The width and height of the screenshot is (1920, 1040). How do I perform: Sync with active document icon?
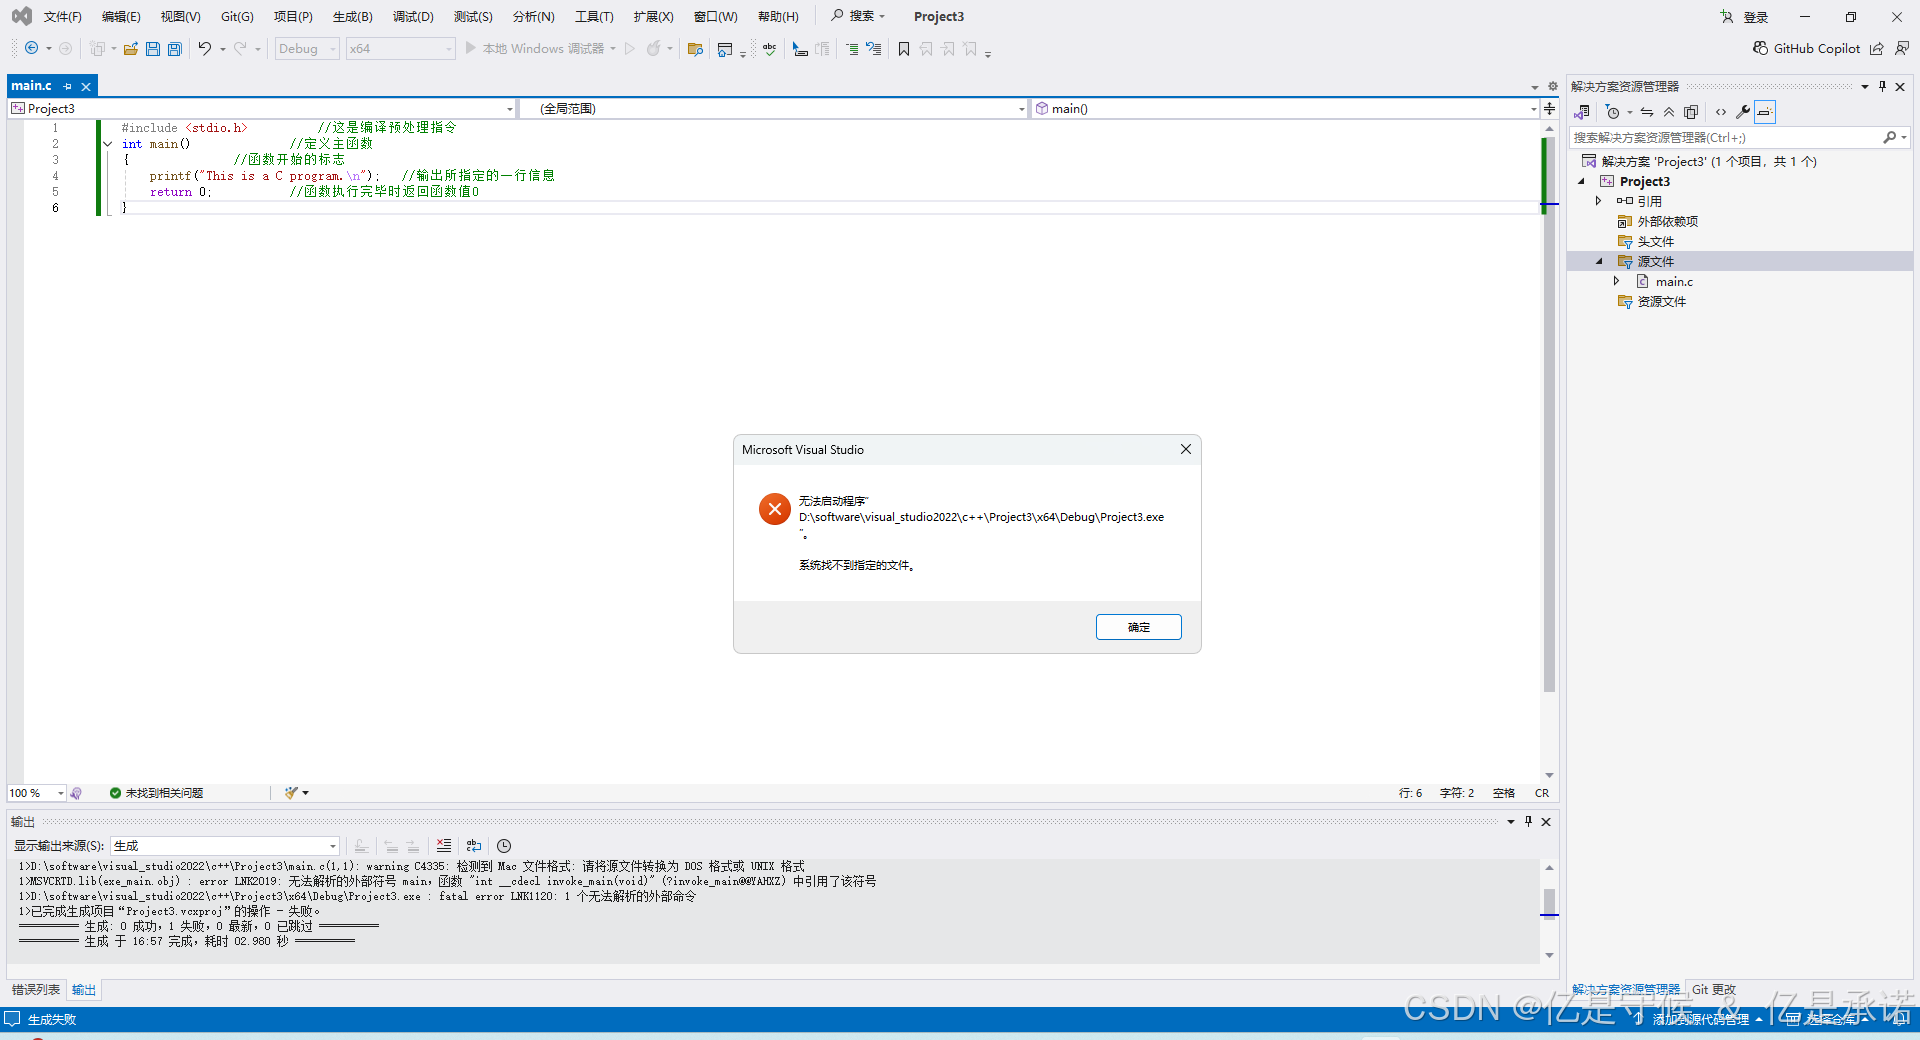[1647, 112]
